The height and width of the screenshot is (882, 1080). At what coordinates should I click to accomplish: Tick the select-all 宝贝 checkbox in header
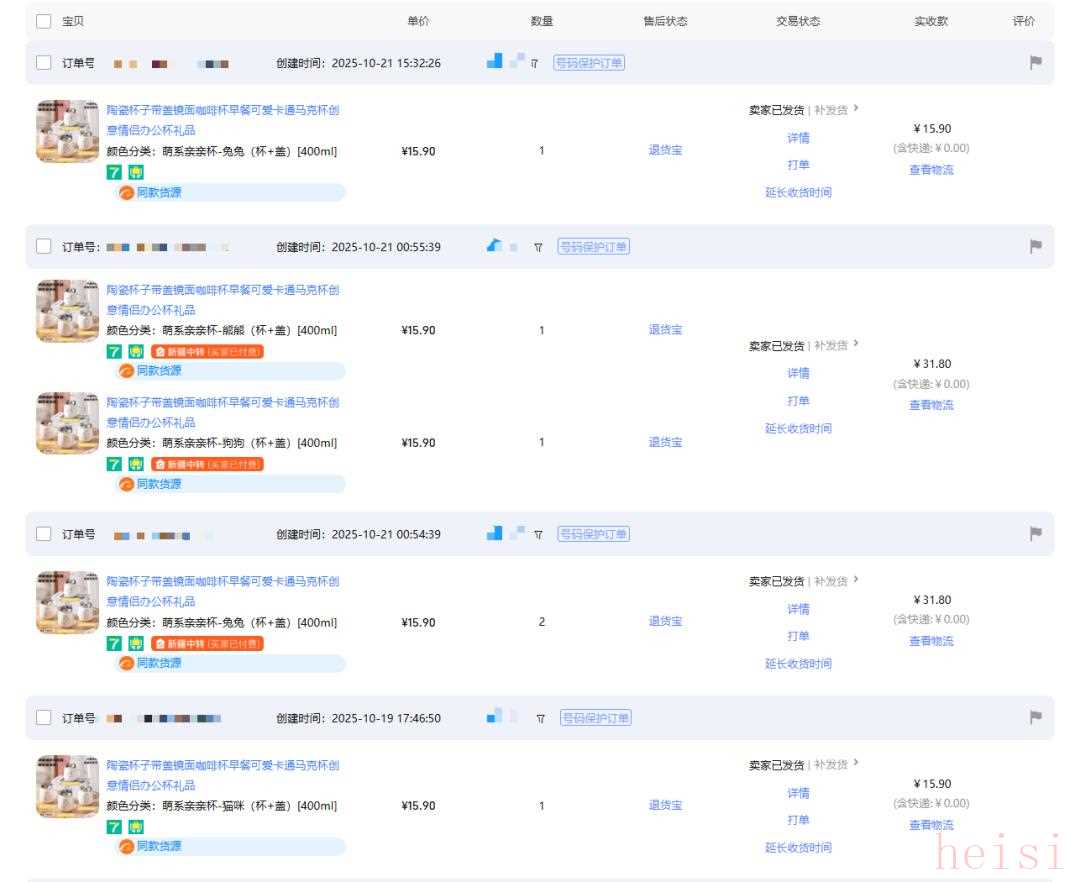pyautogui.click(x=44, y=21)
